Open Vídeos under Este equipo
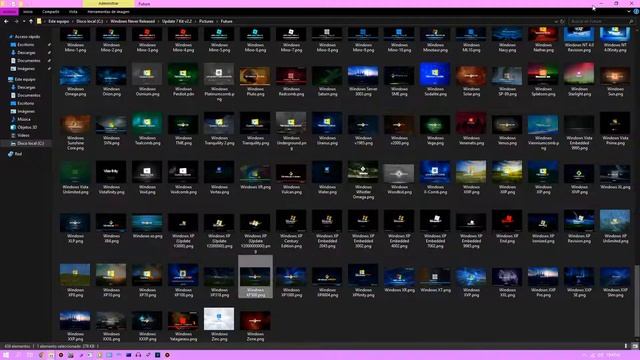 pos(23,135)
